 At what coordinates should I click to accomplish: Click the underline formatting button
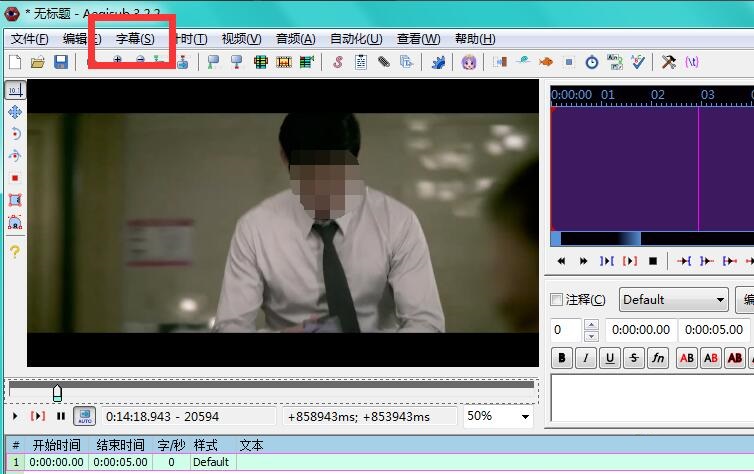609,358
